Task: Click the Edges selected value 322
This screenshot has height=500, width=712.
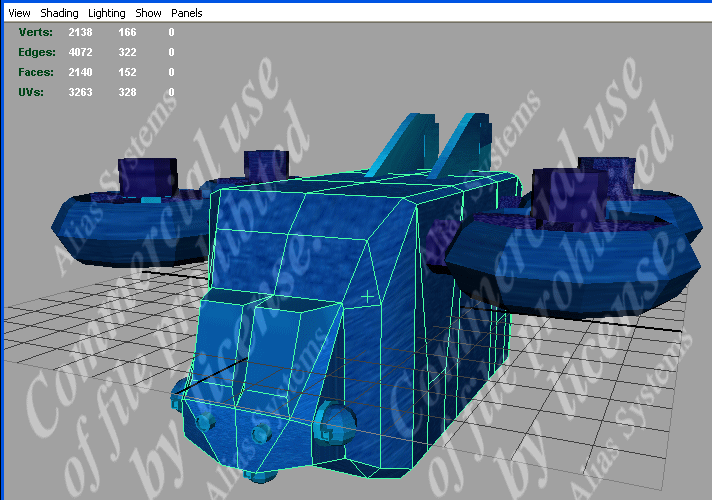Action: tap(127, 52)
